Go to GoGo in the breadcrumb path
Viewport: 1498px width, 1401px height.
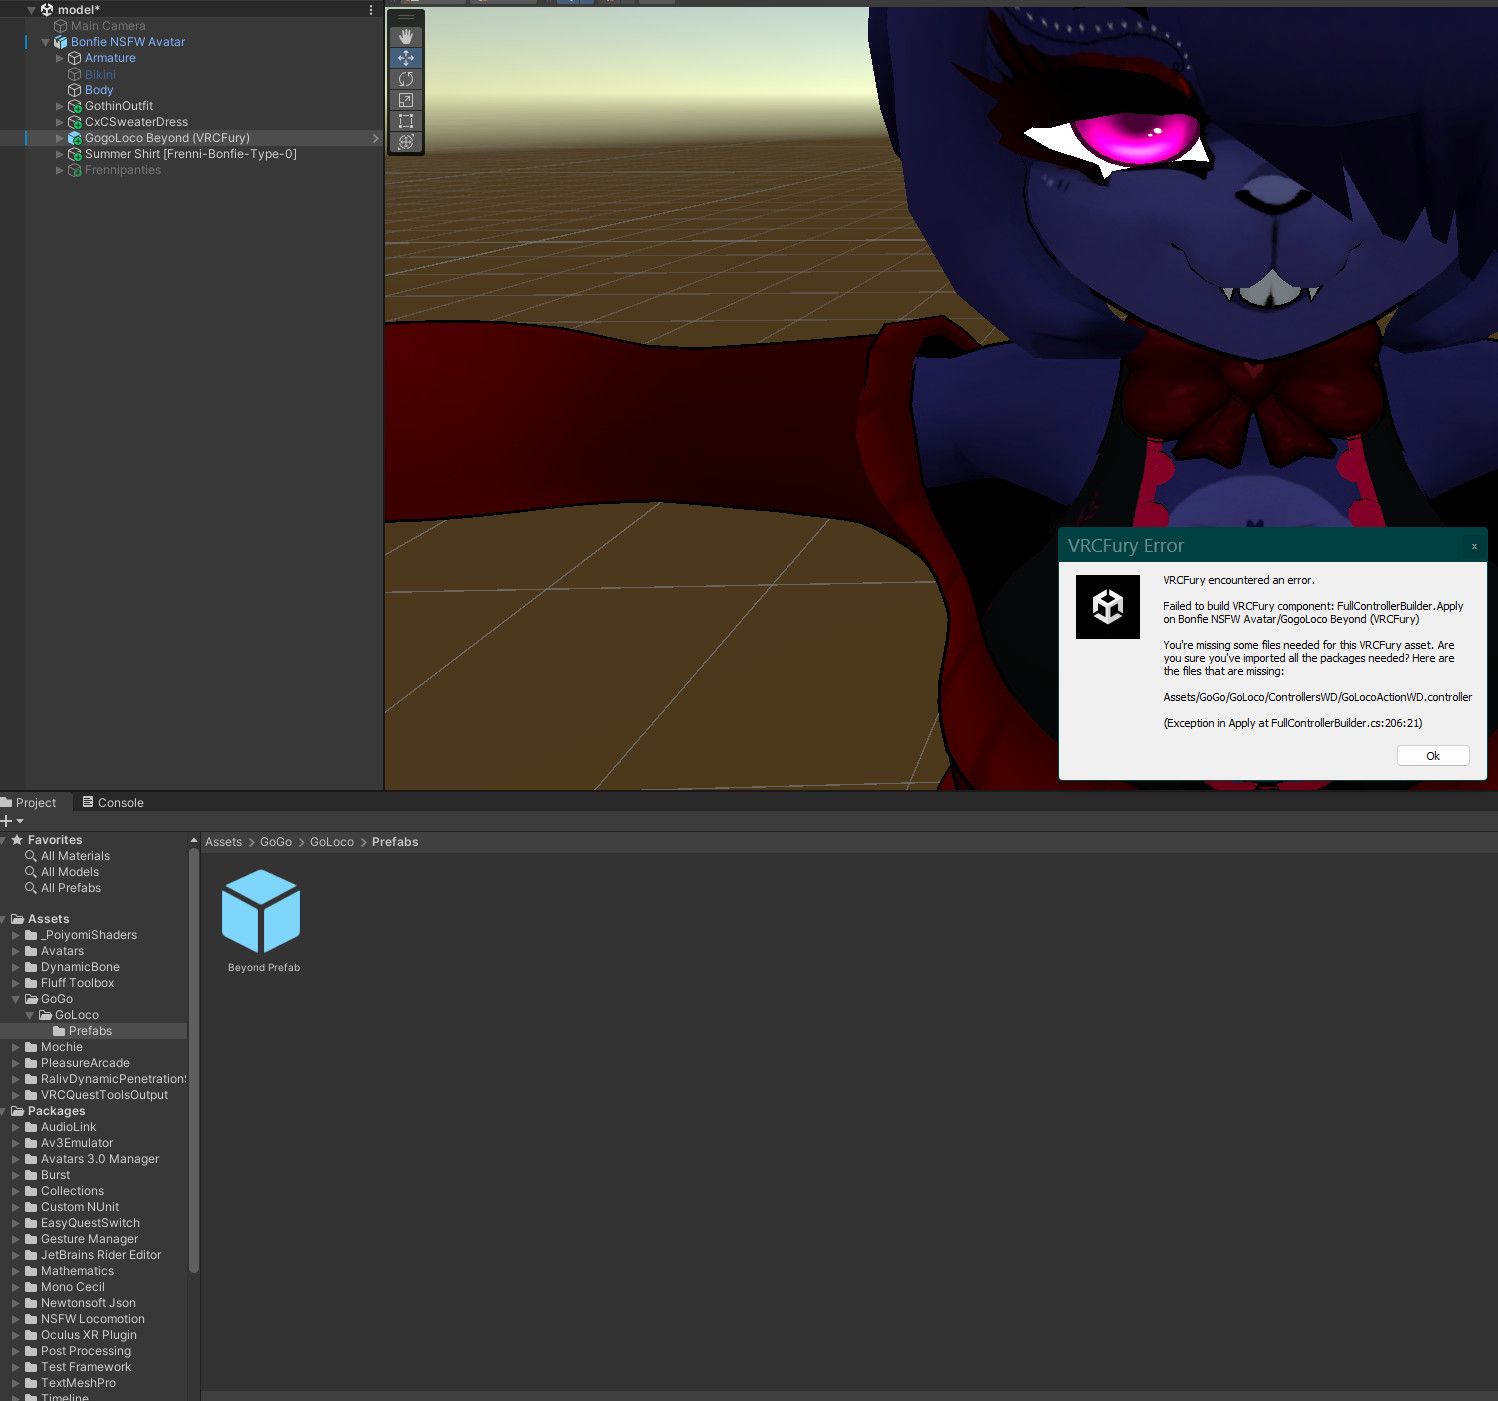click(x=276, y=842)
